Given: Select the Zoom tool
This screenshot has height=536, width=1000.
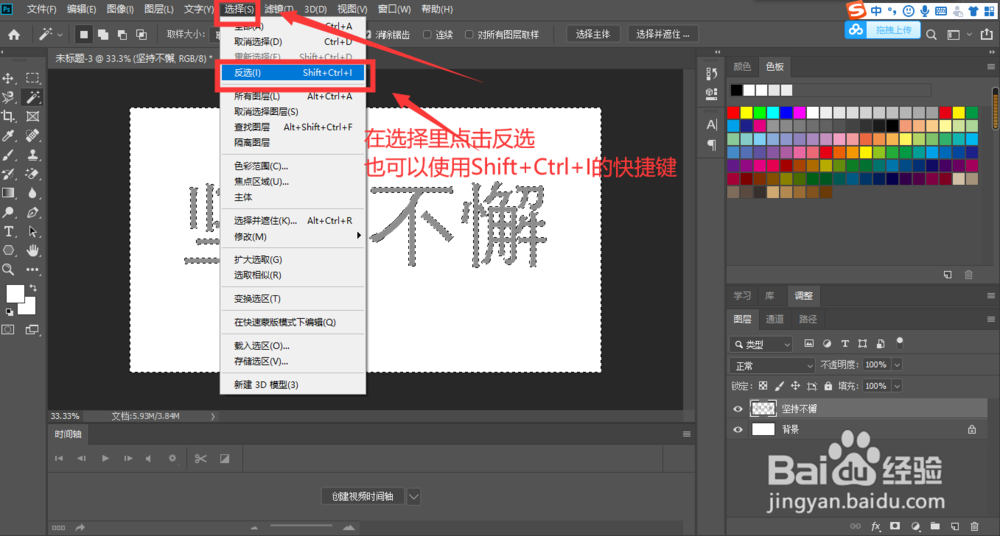Looking at the screenshot, I should [x=8, y=269].
